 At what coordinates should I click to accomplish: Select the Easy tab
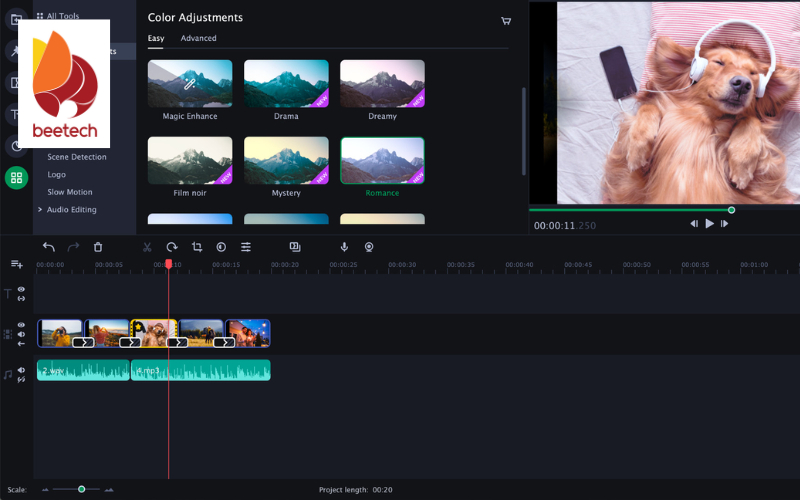[x=156, y=38]
